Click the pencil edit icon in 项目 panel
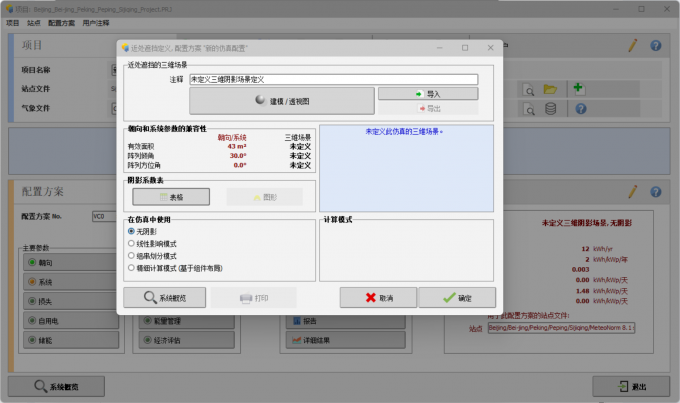This screenshot has height=403, width=680. pyautogui.click(x=633, y=46)
